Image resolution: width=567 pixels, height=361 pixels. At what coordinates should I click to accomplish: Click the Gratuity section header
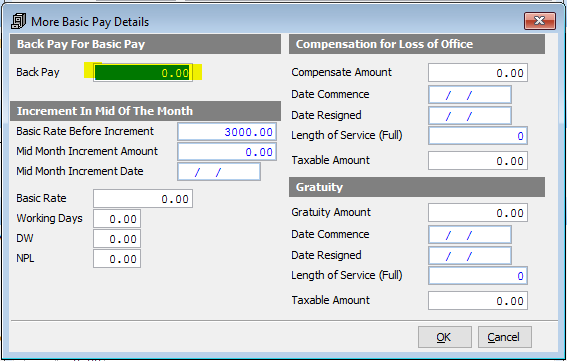(417, 187)
